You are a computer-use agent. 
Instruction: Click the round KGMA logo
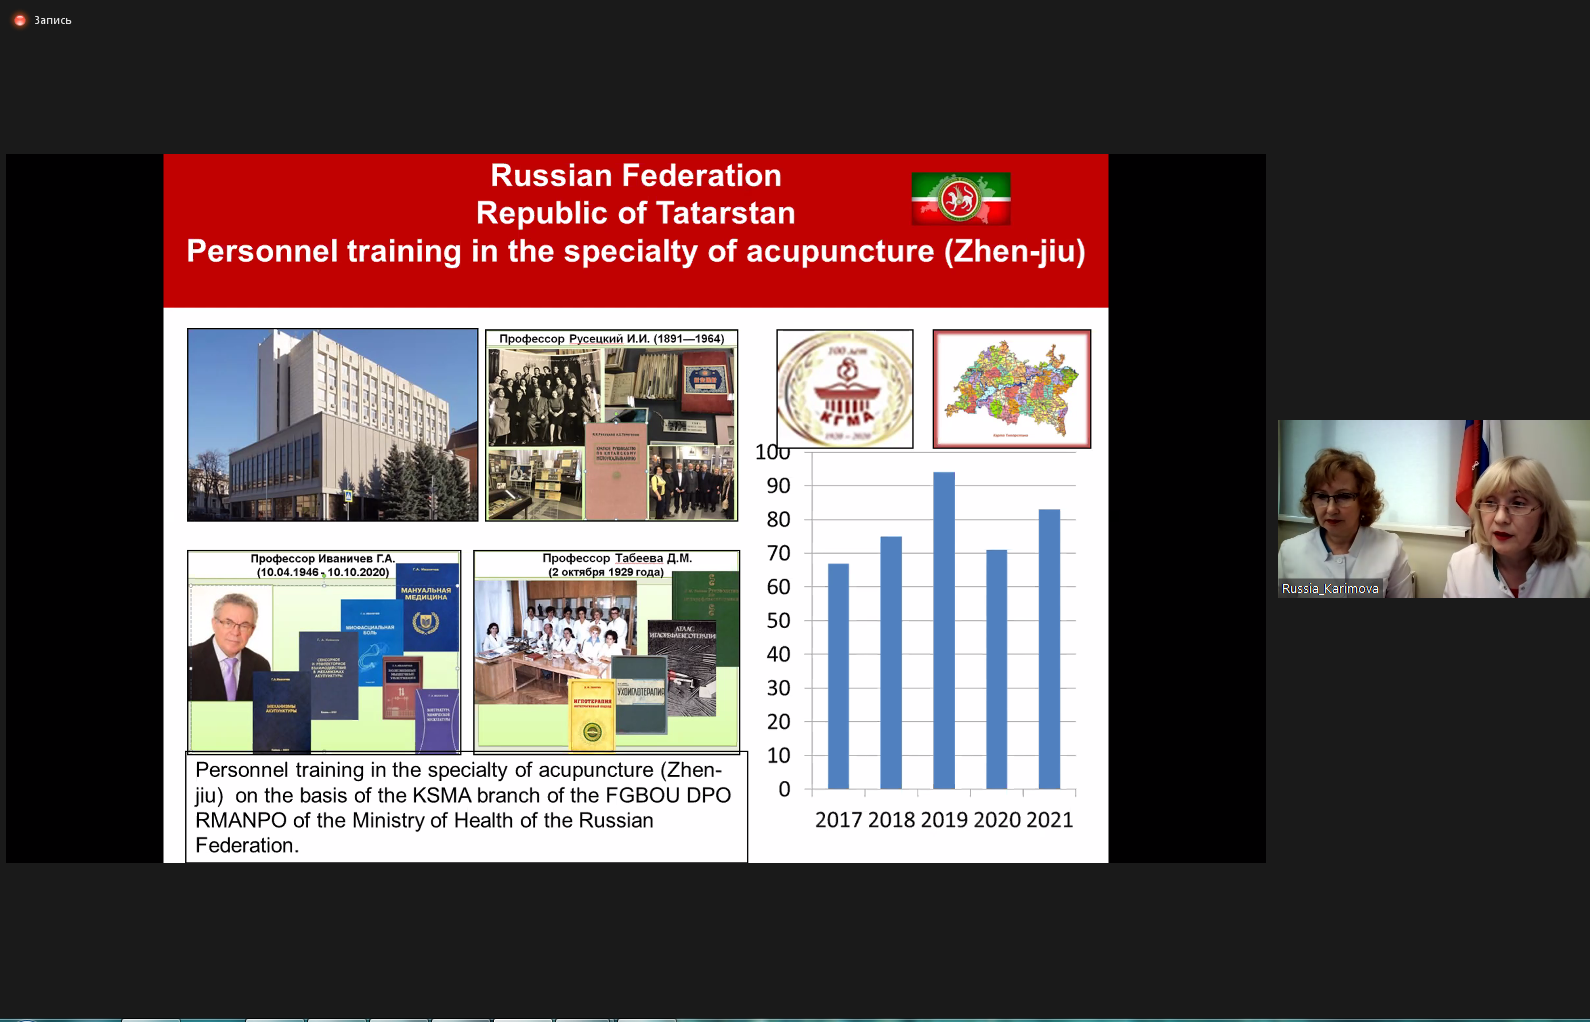(845, 389)
